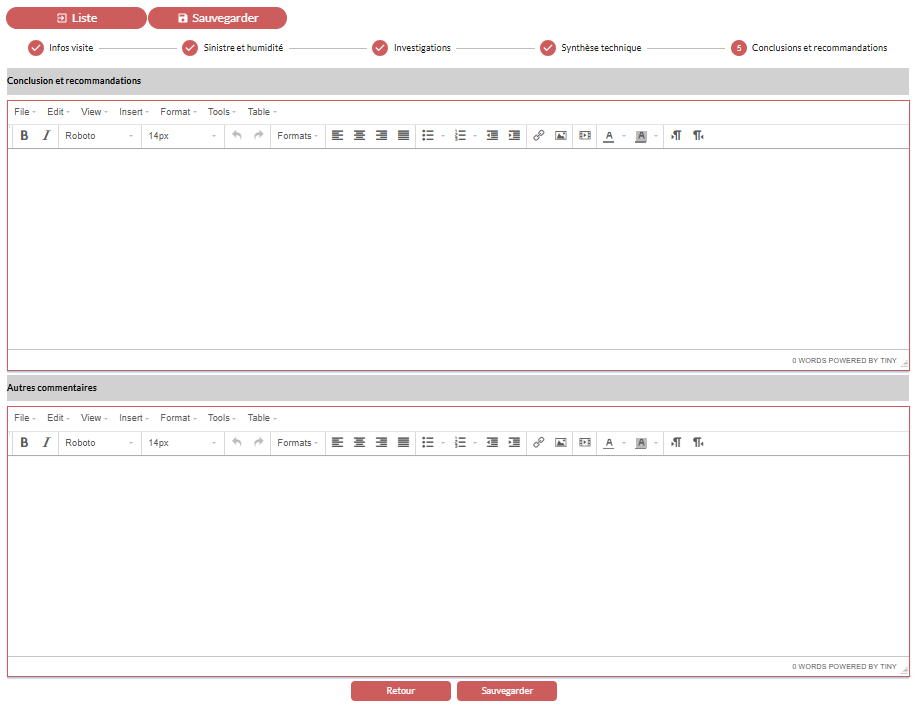Open Table menu in Conclusion editor

coord(262,112)
